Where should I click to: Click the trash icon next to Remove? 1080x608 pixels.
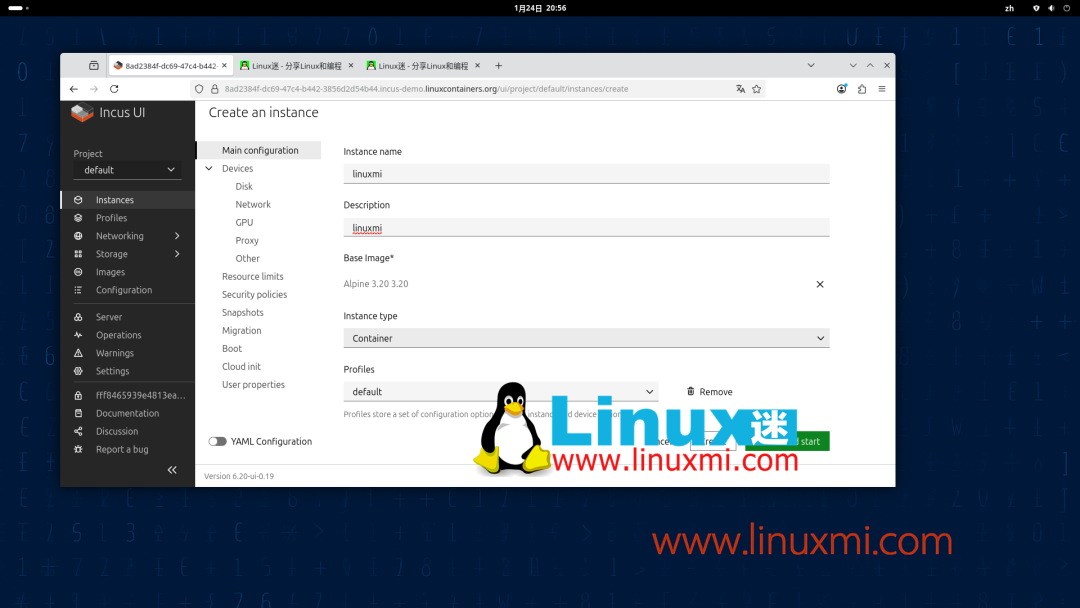[x=690, y=391]
